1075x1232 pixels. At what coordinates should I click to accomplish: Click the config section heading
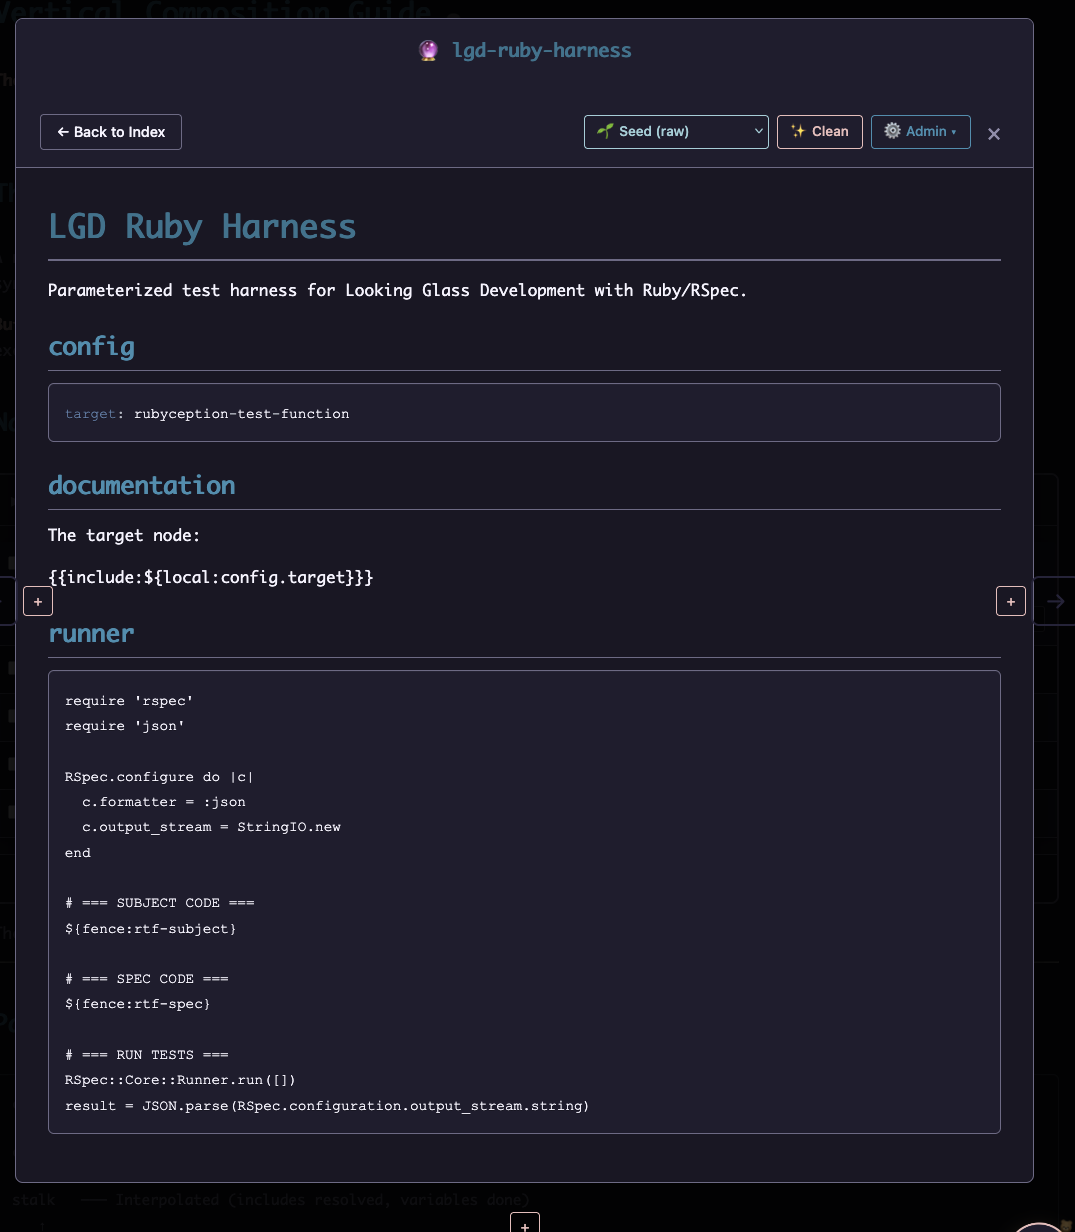(x=92, y=347)
